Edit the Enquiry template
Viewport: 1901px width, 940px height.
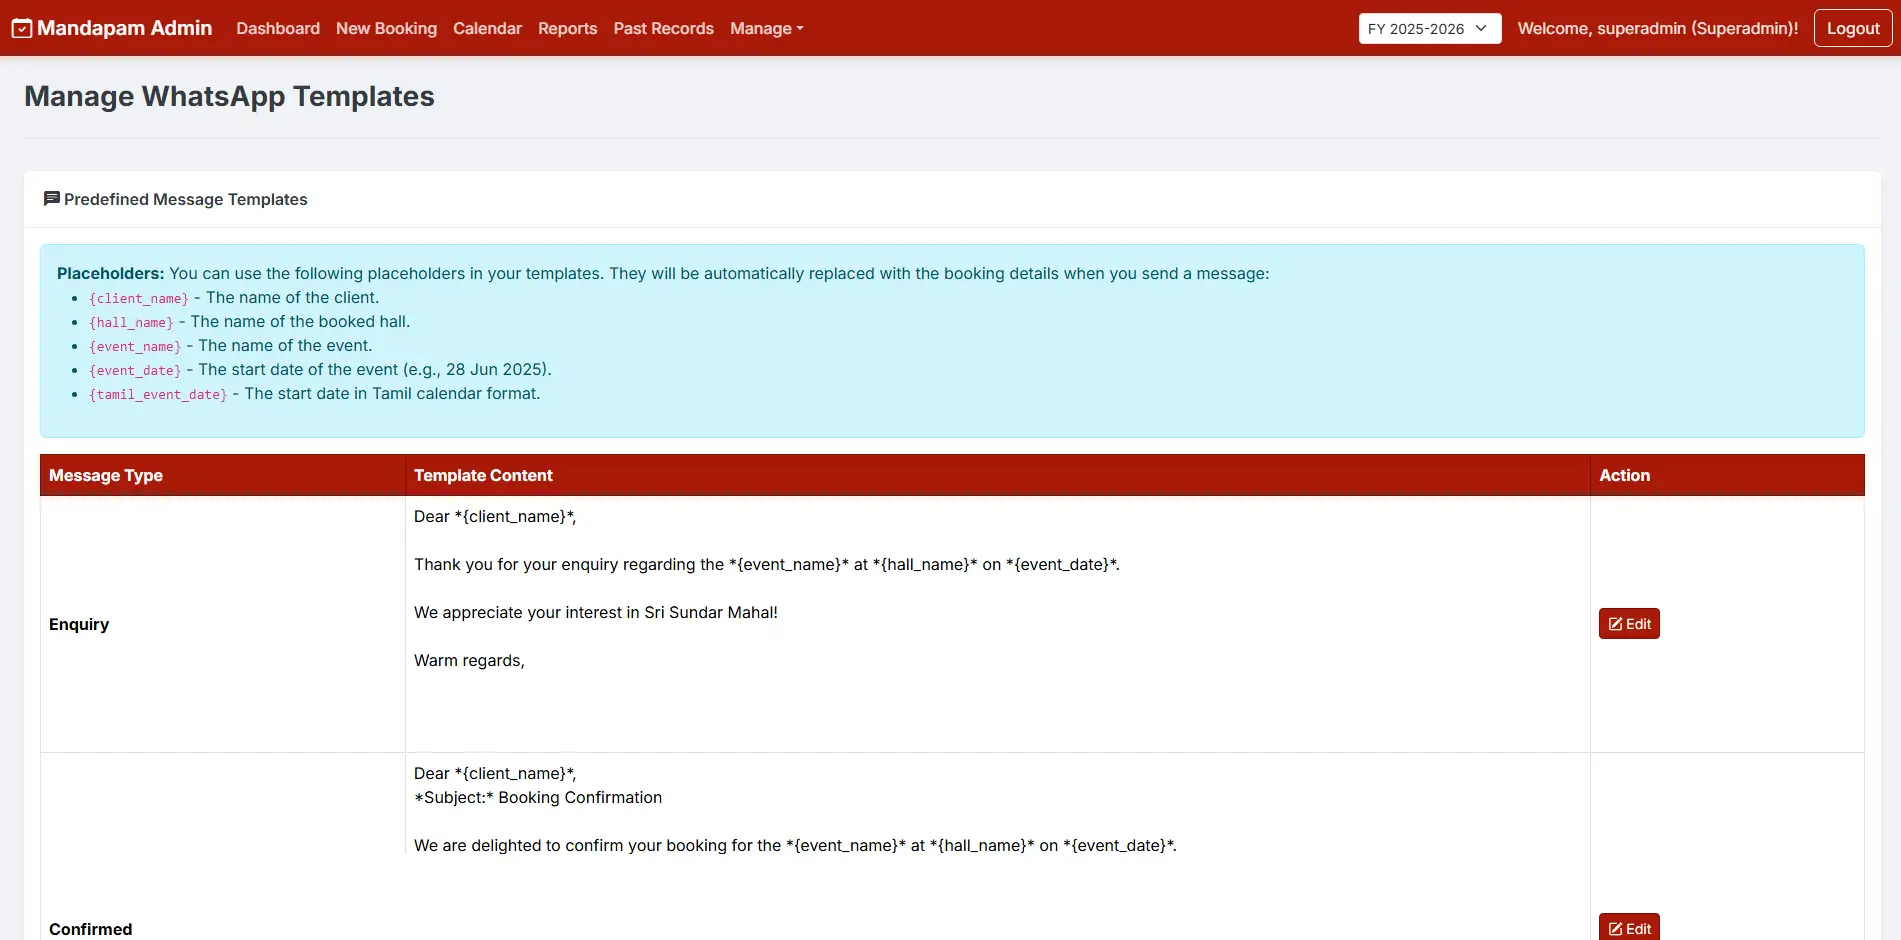pos(1629,624)
